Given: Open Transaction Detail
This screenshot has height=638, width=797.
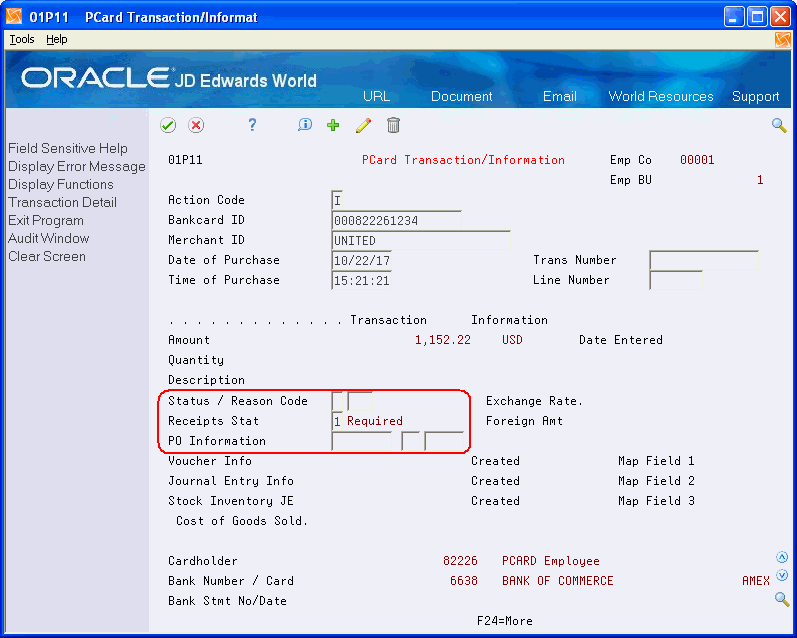Looking at the screenshot, I should (x=62, y=202).
